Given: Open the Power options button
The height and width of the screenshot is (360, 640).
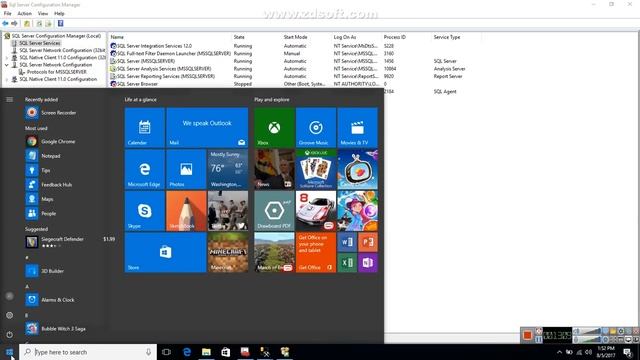Looking at the screenshot, I should pos(9,335).
